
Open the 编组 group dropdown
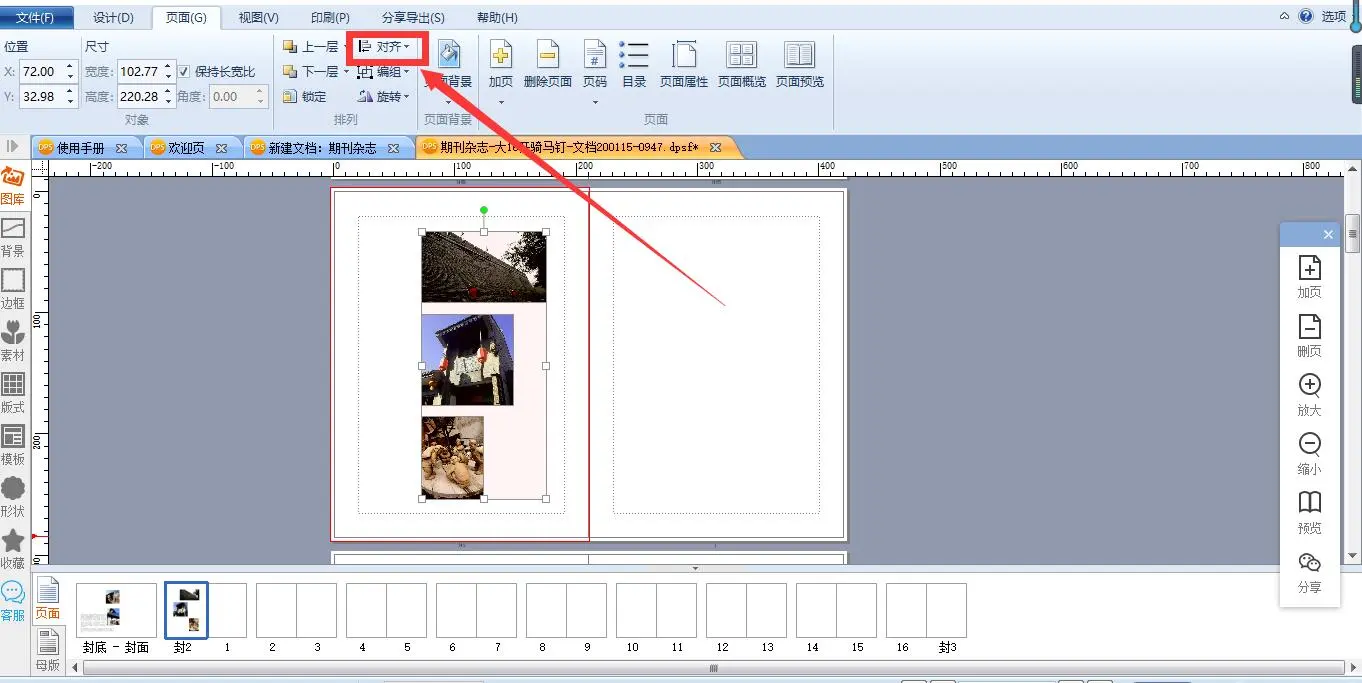(384, 72)
